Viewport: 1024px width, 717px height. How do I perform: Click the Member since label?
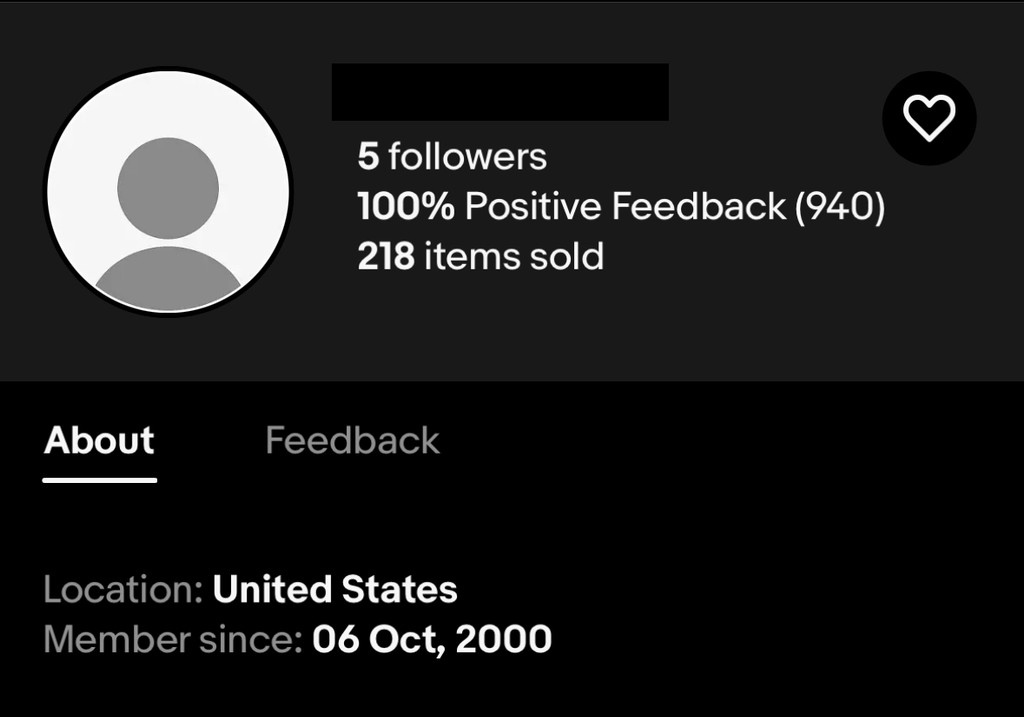[172, 639]
